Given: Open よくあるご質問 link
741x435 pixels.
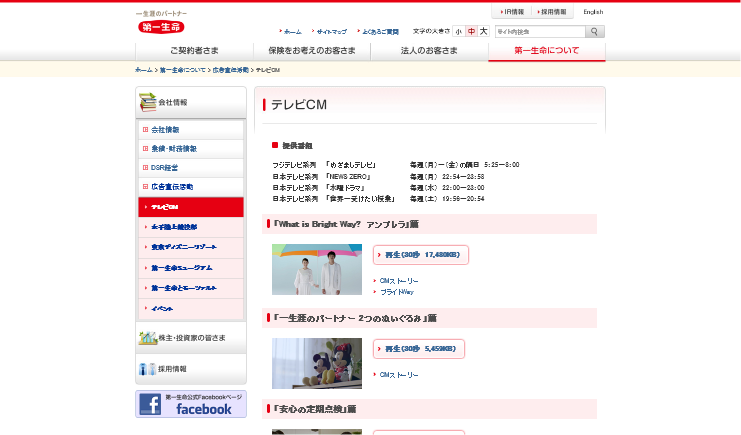Looking at the screenshot, I should click(380, 32).
